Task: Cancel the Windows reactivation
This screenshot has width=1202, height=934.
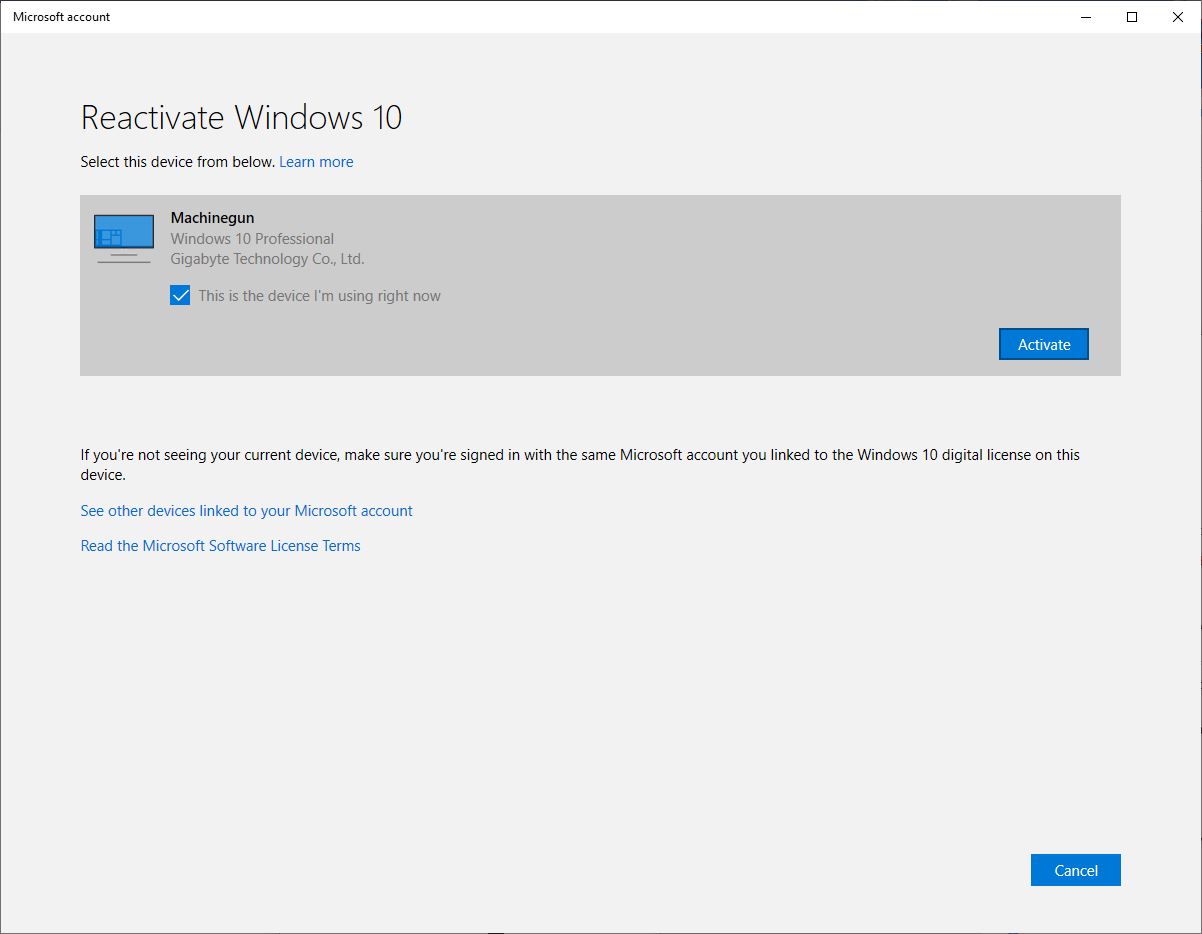Action: pyautogui.click(x=1075, y=870)
